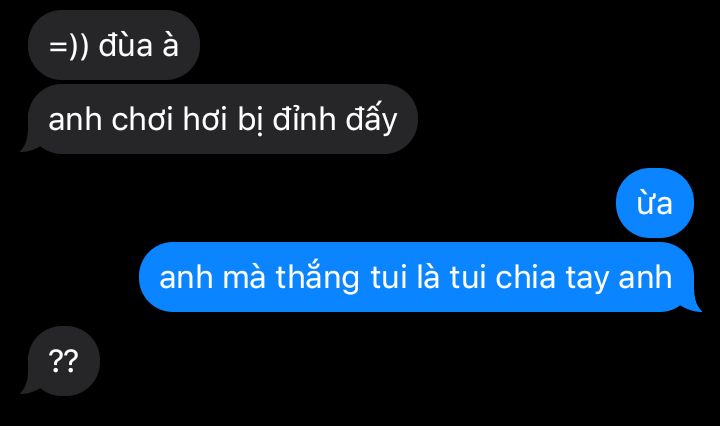Tap the blue "ừa" reply bubble
The image size is (720, 426).
pyautogui.click(x=655, y=203)
